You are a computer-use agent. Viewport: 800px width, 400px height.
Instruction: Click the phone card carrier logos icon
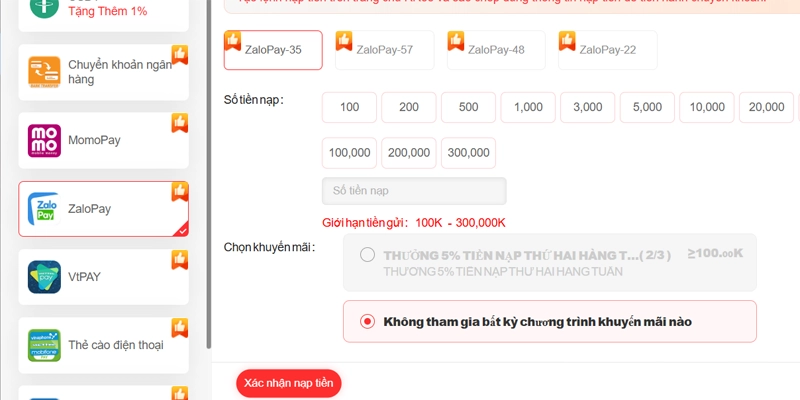click(44, 345)
